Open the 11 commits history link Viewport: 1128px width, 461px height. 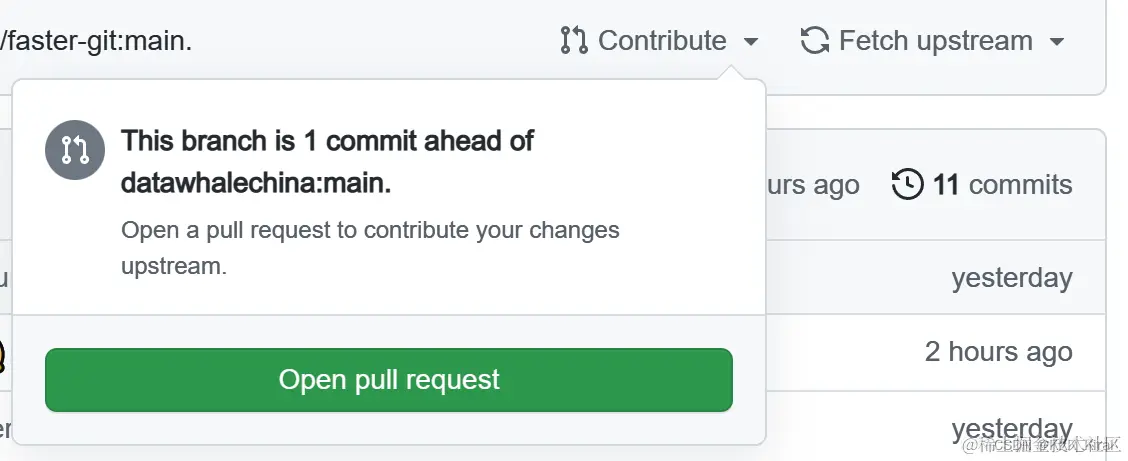(1002, 185)
